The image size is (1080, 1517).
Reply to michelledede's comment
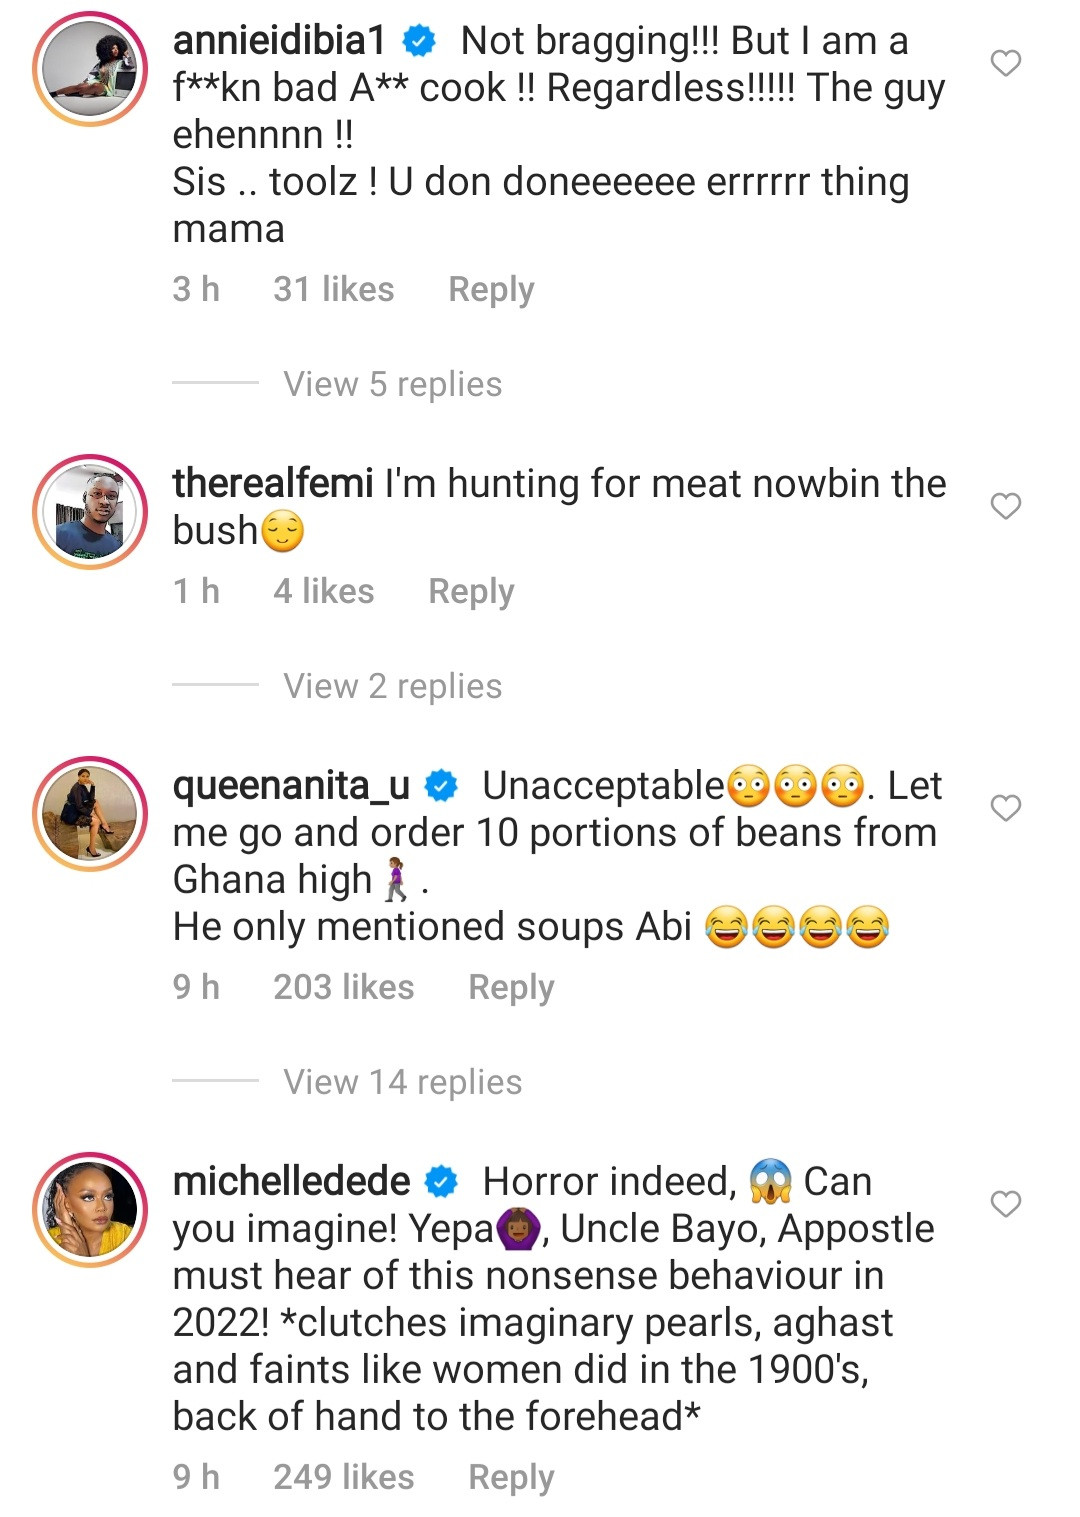511,1478
